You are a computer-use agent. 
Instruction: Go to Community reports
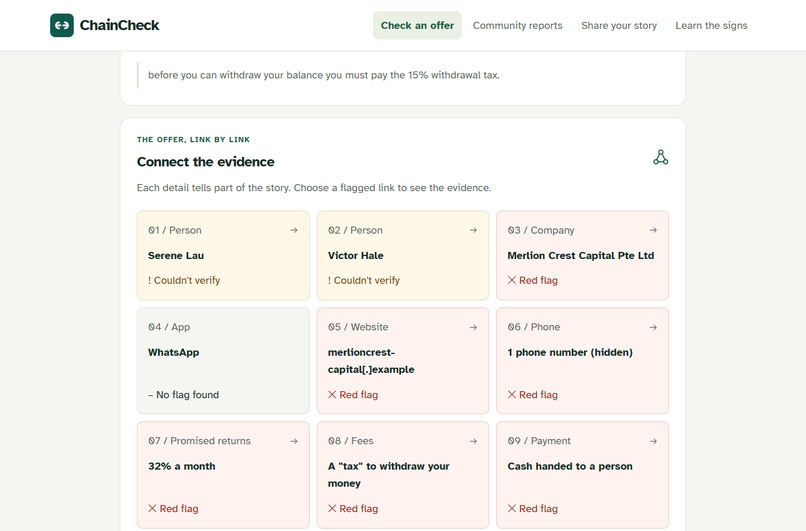click(x=517, y=25)
